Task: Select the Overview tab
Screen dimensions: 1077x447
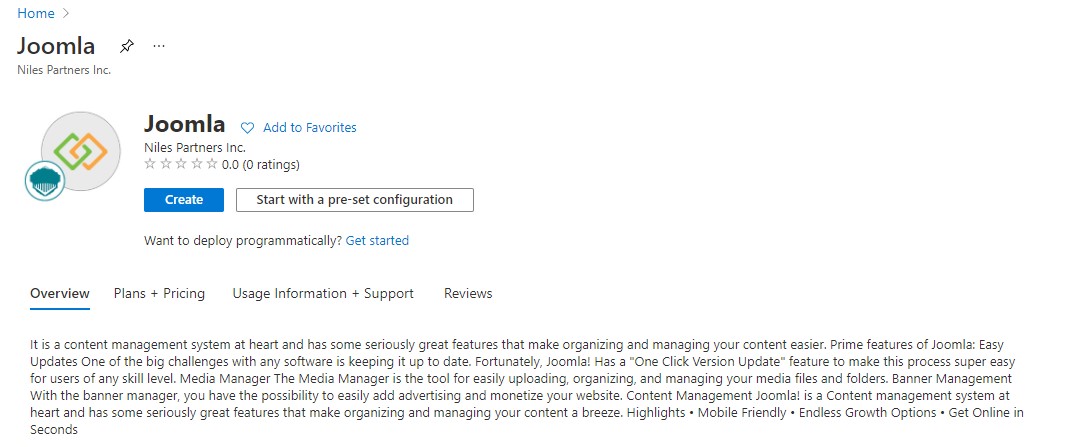Action: click(x=60, y=293)
